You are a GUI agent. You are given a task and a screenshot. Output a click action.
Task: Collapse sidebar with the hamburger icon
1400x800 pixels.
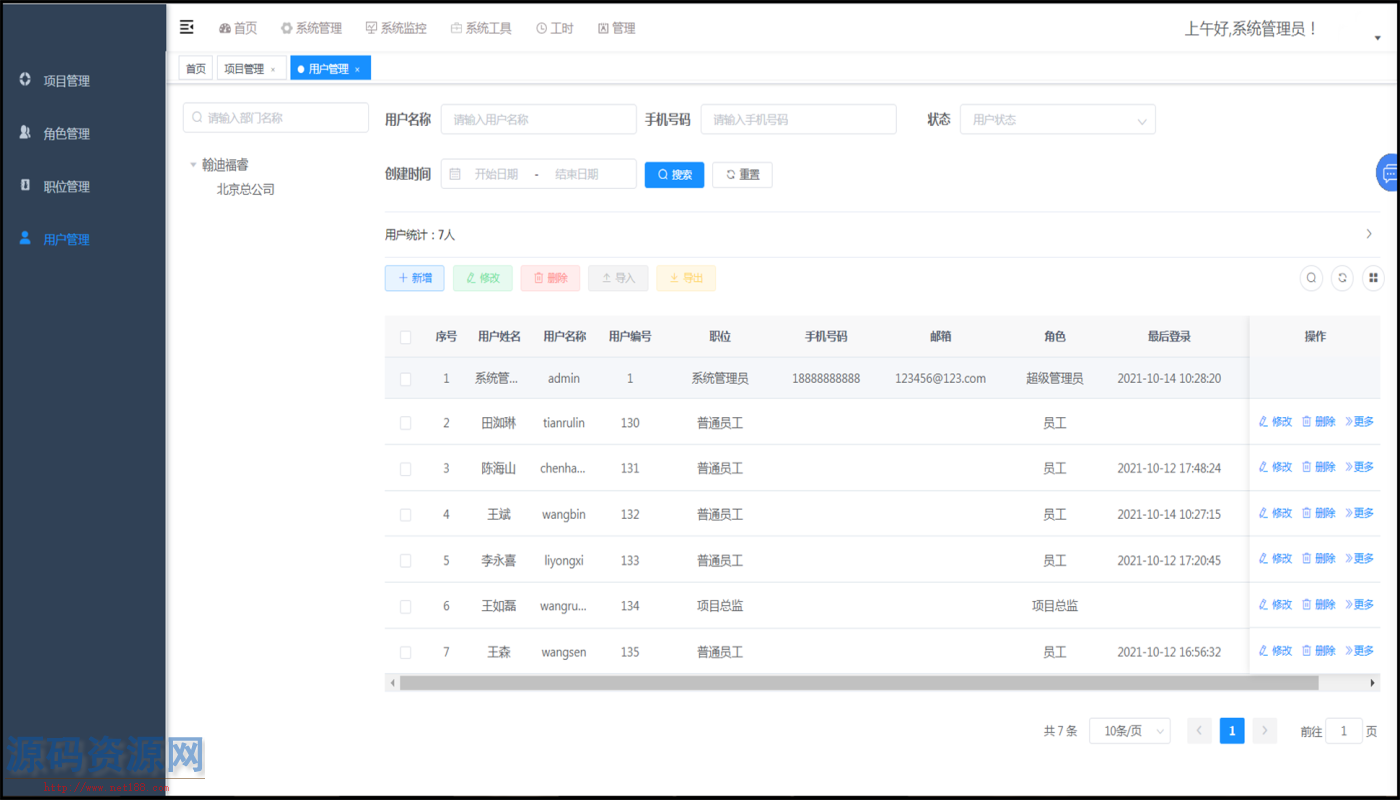(186, 27)
